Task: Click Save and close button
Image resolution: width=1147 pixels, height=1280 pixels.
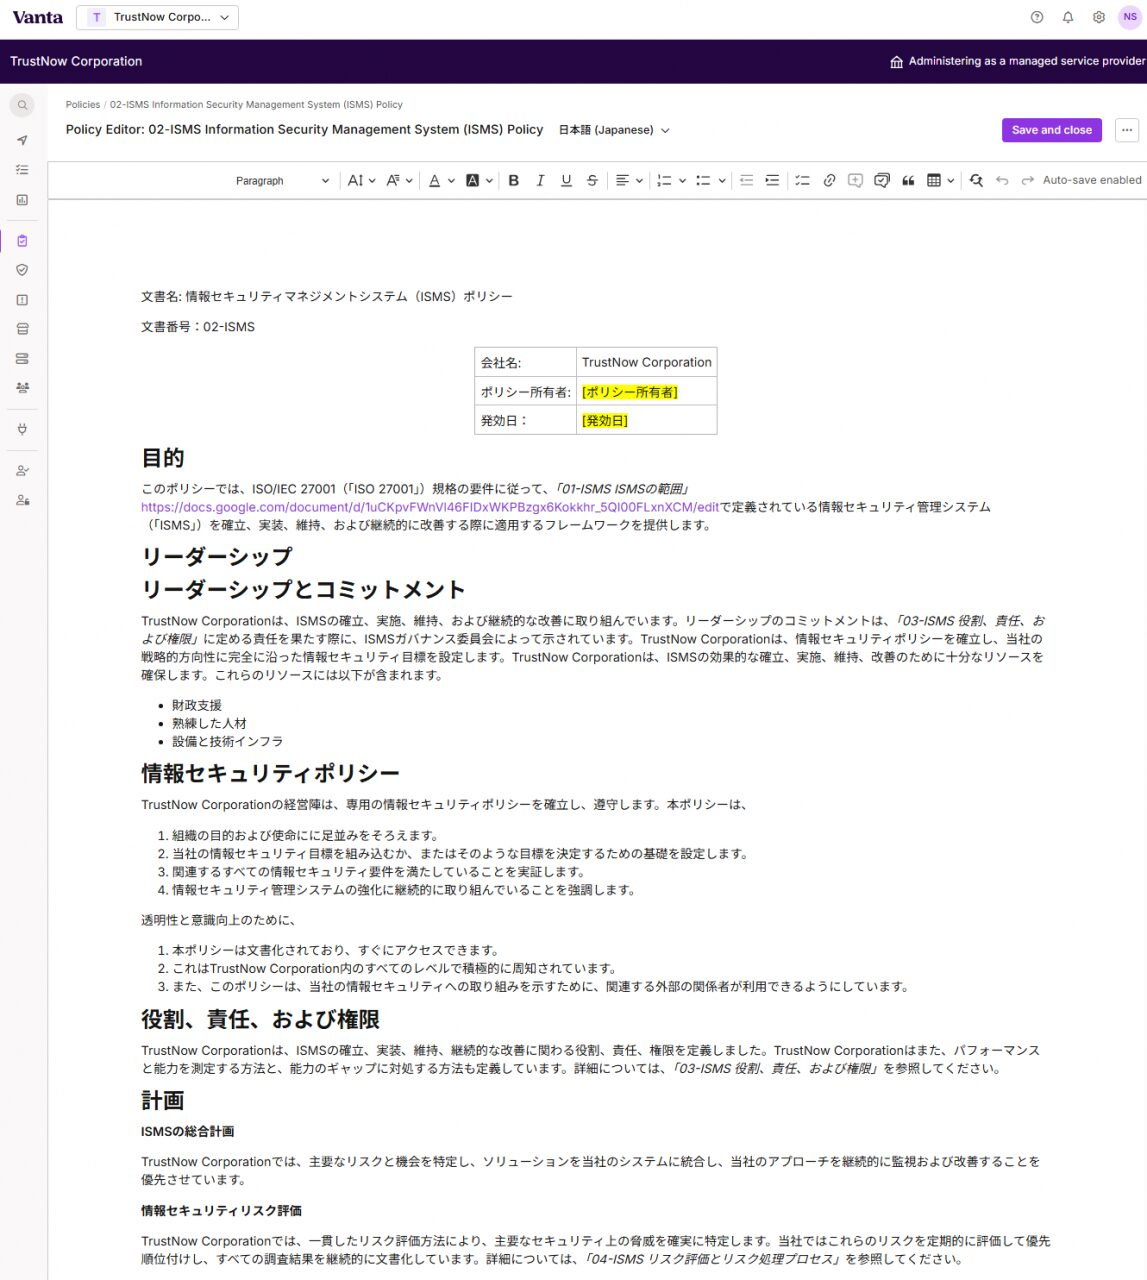Action: (1052, 130)
